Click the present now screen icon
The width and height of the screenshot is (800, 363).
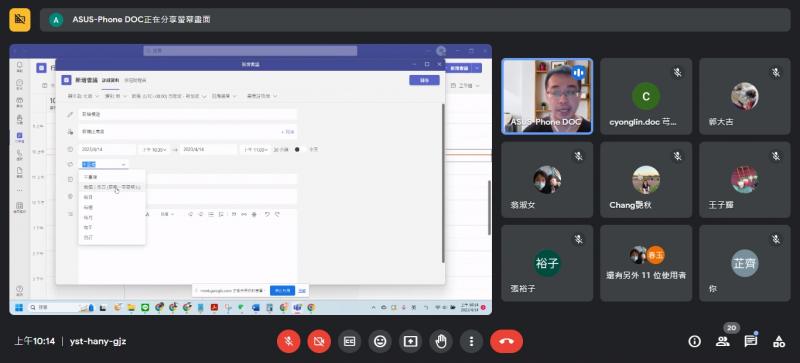(x=410, y=342)
